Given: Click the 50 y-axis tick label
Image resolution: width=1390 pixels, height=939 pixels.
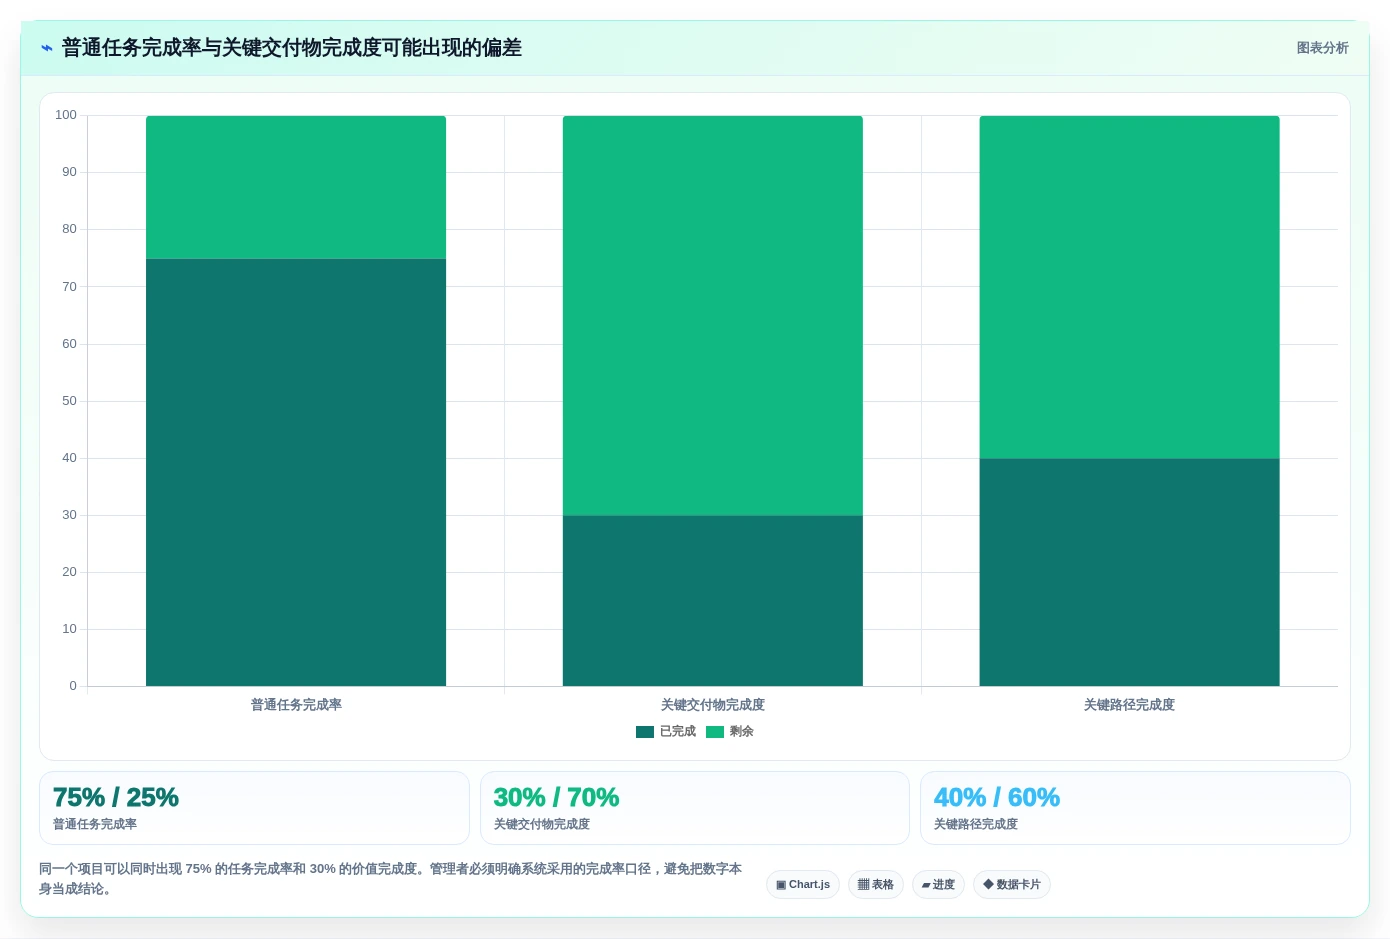Looking at the screenshot, I should click(69, 401).
